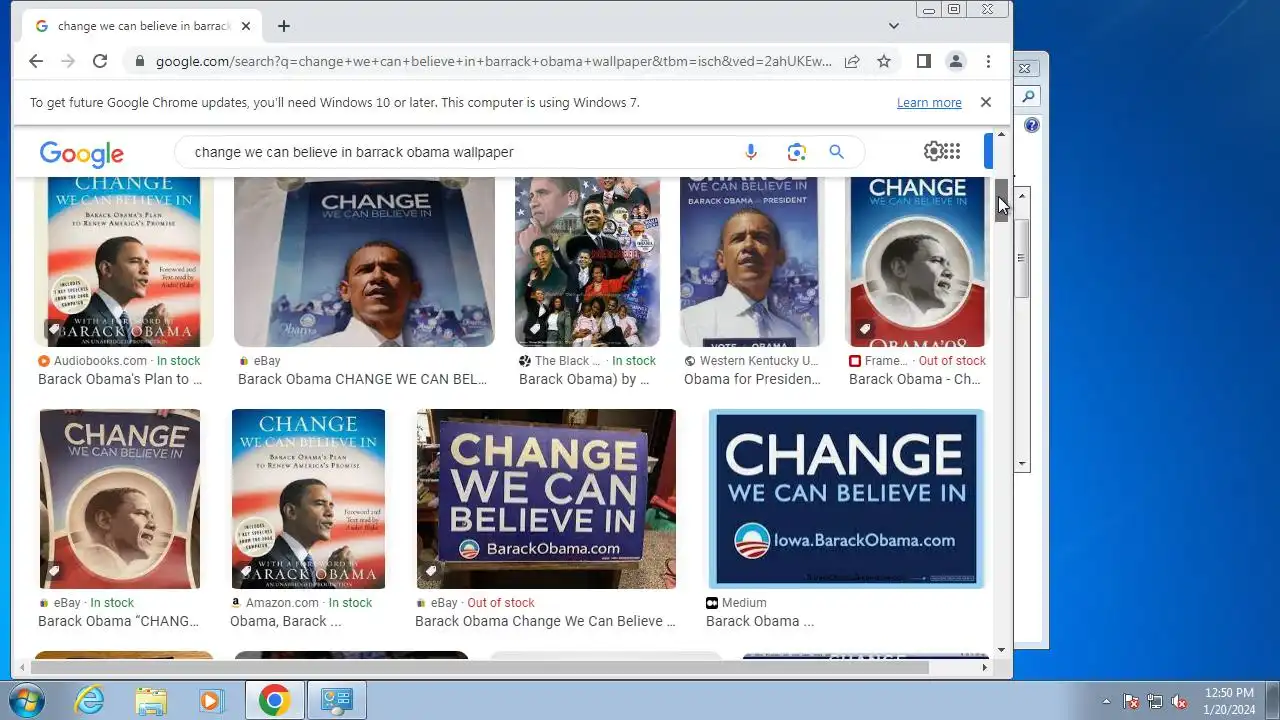View site information via the lock icon
Screen dimensions: 1280x720
point(140,61)
